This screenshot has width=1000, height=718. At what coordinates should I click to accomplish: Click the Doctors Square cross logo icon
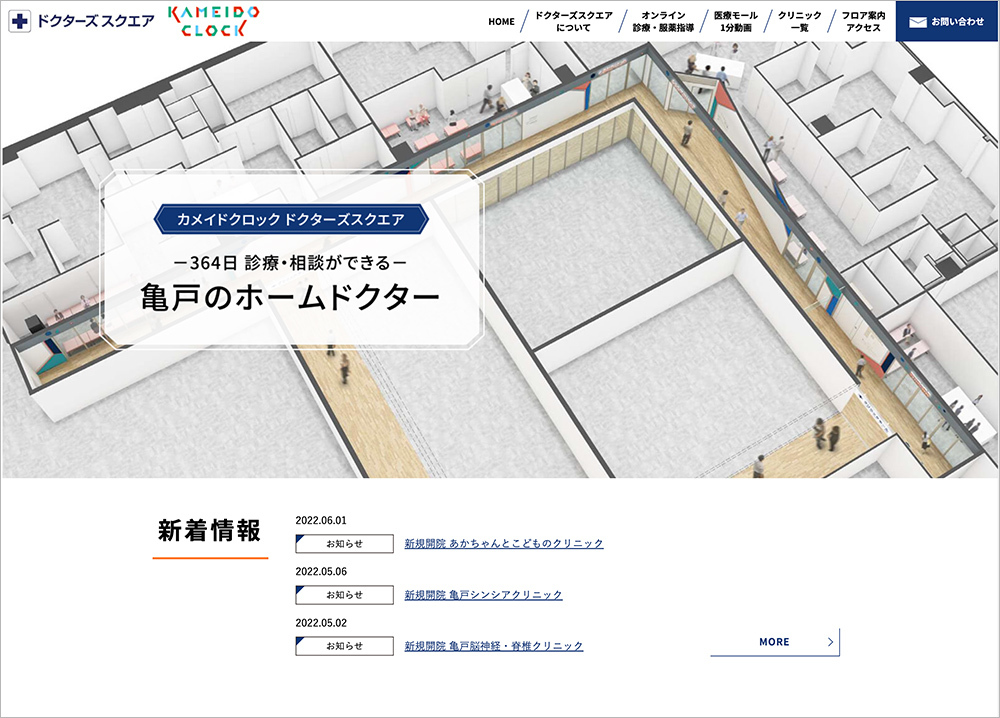tap(20, 21)
